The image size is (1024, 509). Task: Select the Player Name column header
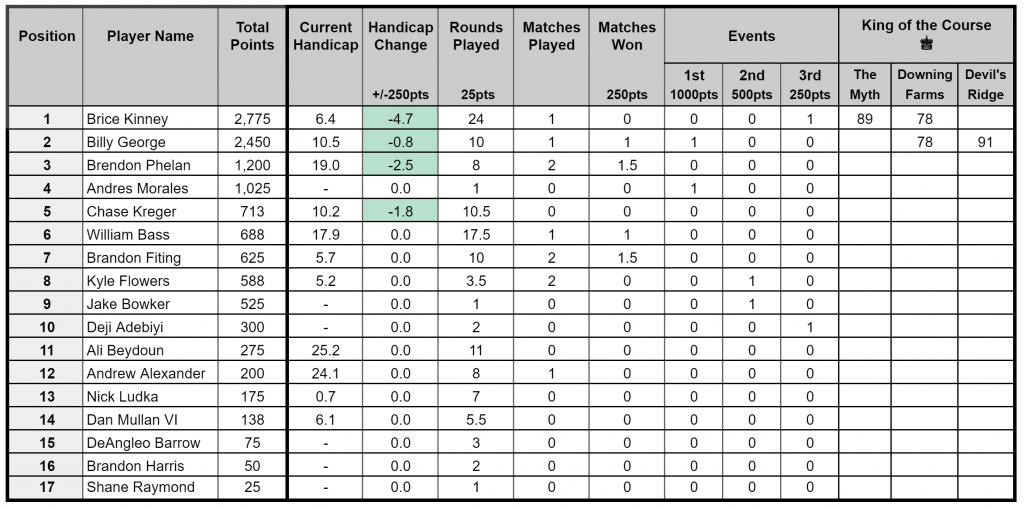click(x=150, y=56)
